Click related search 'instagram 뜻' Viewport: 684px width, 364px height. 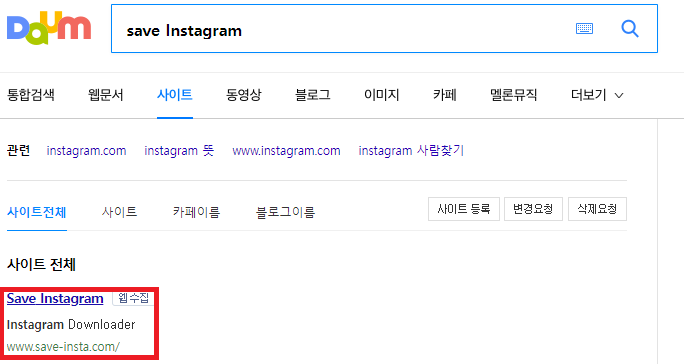179,151
